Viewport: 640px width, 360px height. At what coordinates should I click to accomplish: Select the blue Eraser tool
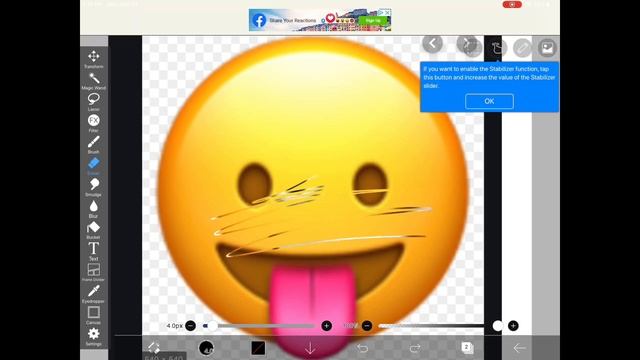click(93, 166)
